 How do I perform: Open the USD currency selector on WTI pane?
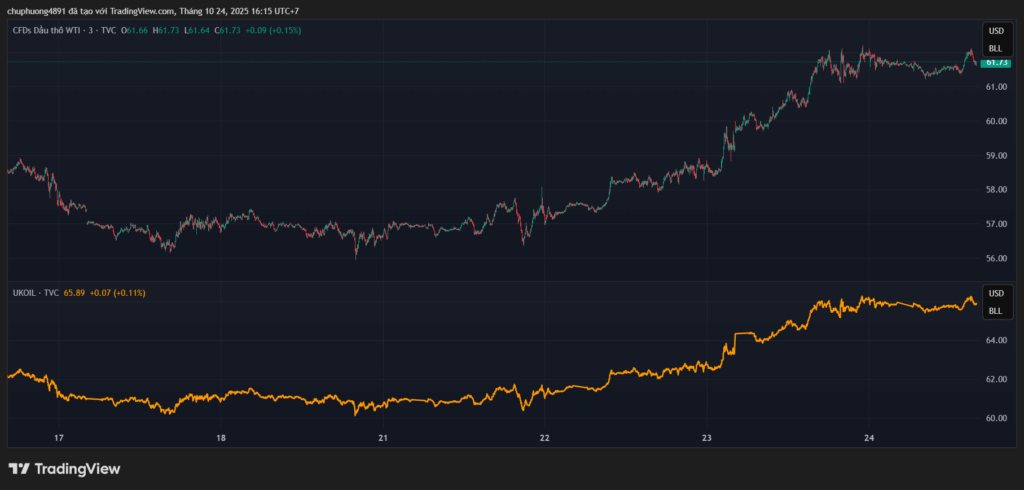tap(995, 31)
